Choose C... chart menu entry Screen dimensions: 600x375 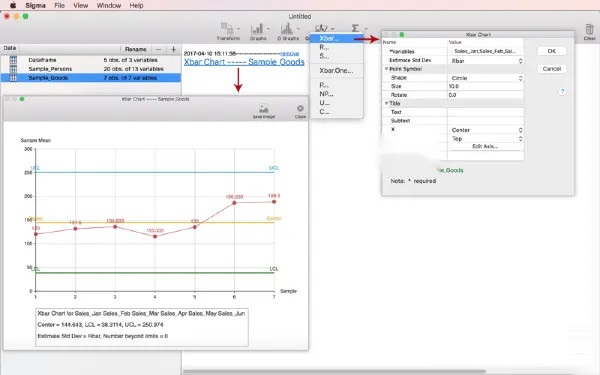[x=336, y=111]
